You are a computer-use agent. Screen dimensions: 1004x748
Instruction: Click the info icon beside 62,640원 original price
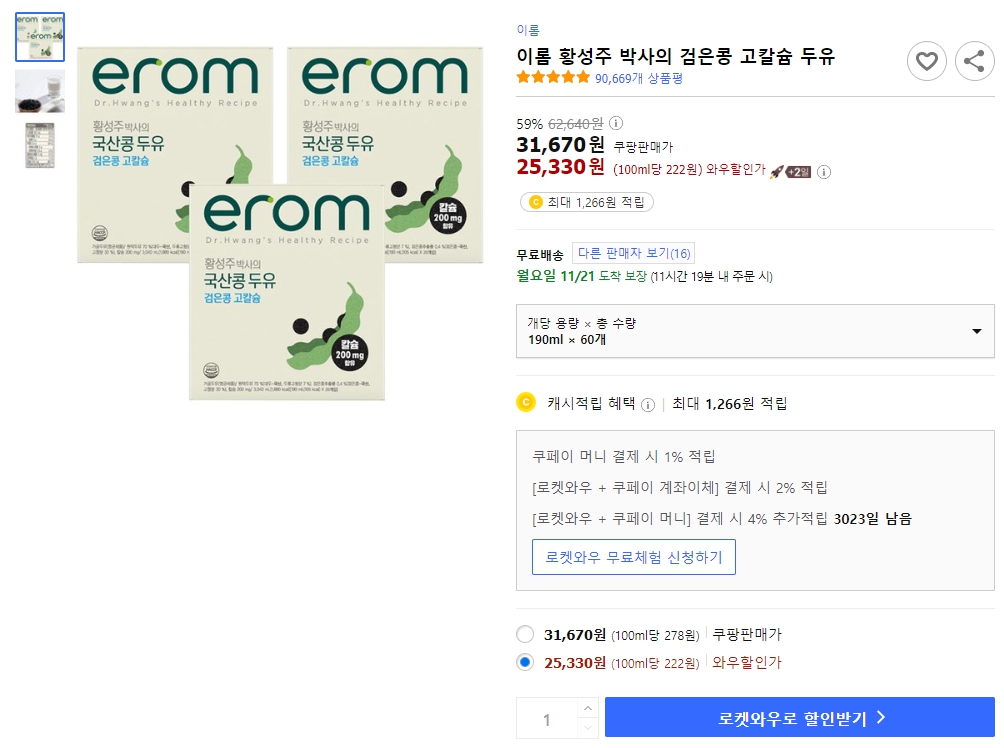click(615, 123)
